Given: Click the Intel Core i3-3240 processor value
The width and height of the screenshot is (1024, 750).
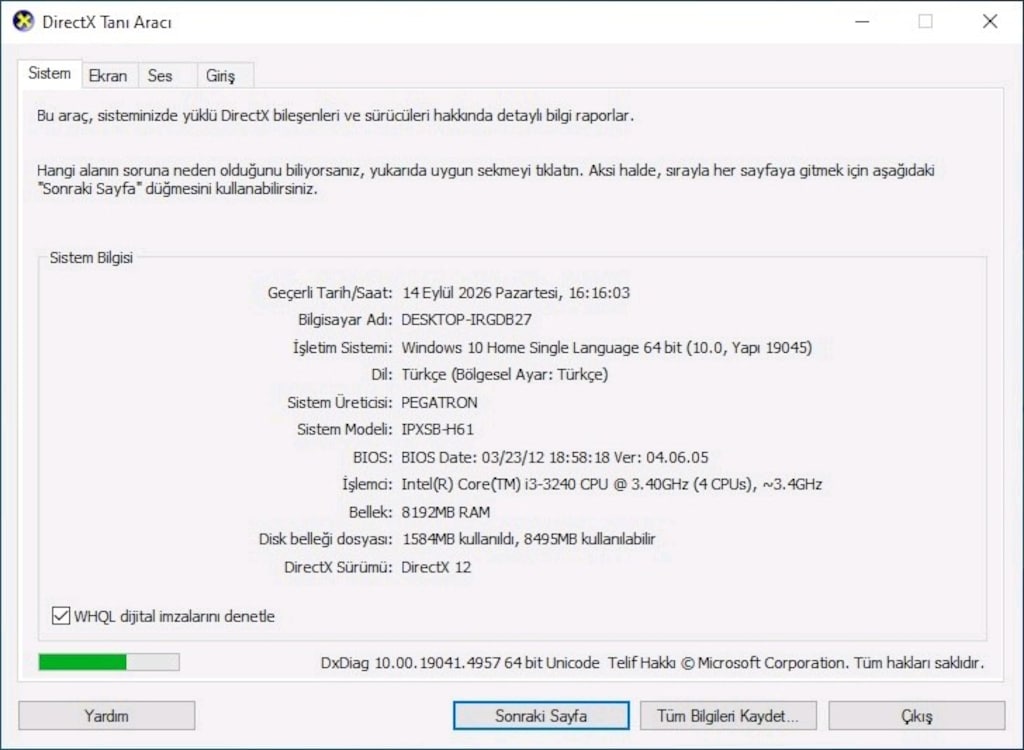Looking at the screenshot, I should (x=611, y=485).
